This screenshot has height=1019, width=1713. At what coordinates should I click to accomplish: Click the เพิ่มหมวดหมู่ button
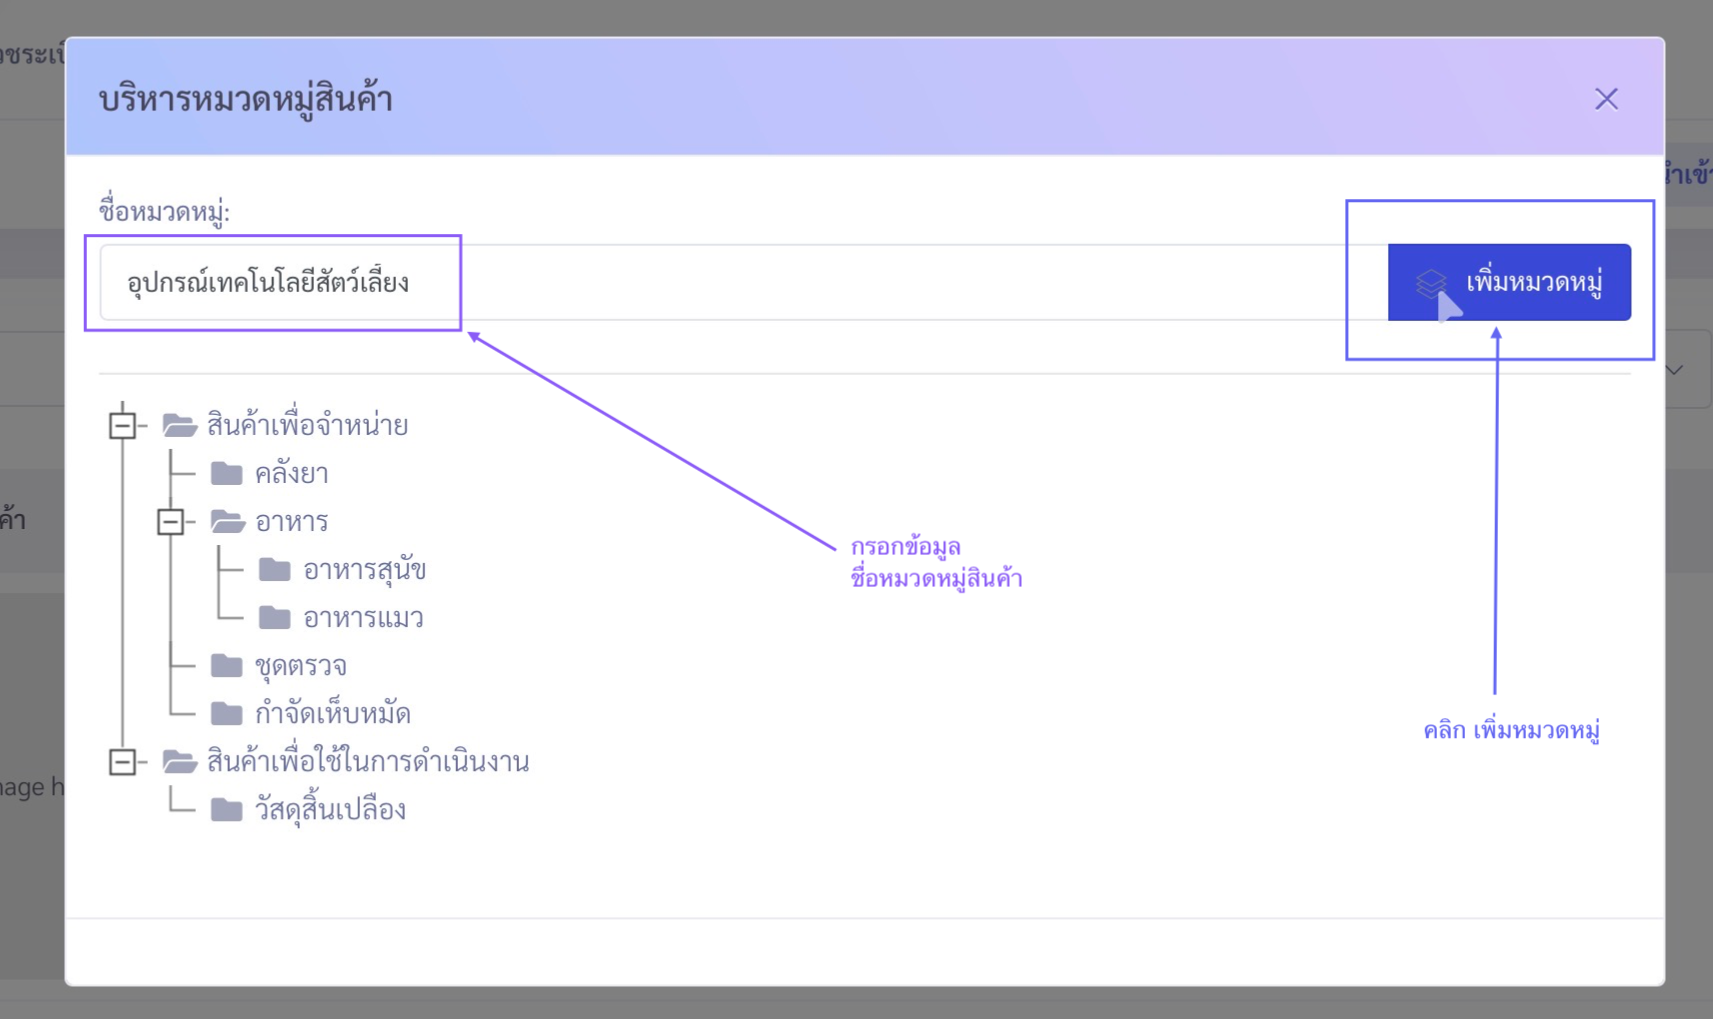click(1509, 282)
